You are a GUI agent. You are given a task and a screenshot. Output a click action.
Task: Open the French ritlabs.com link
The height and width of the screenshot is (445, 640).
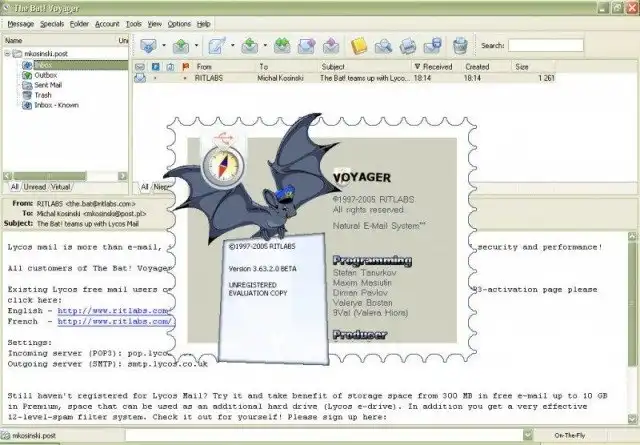tap(113, 321)
